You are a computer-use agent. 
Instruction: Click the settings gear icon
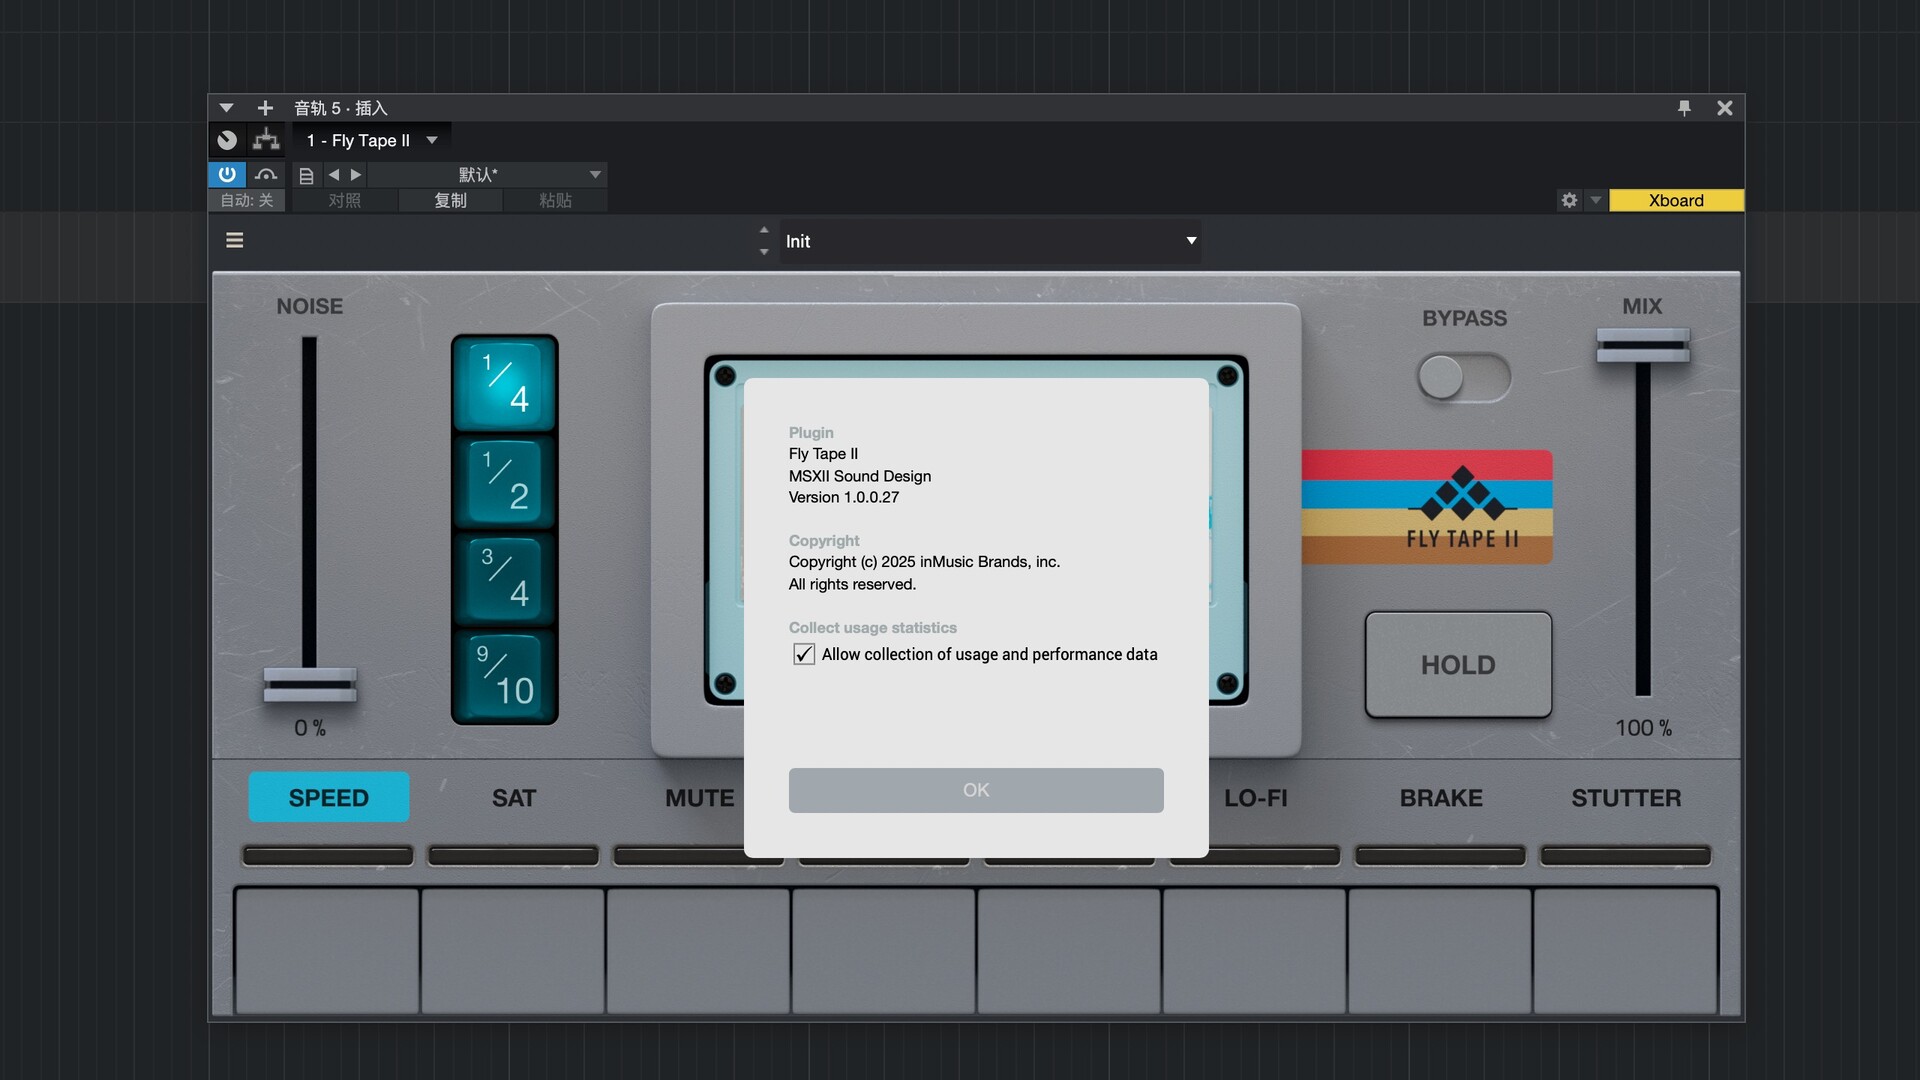[1569, 200]
